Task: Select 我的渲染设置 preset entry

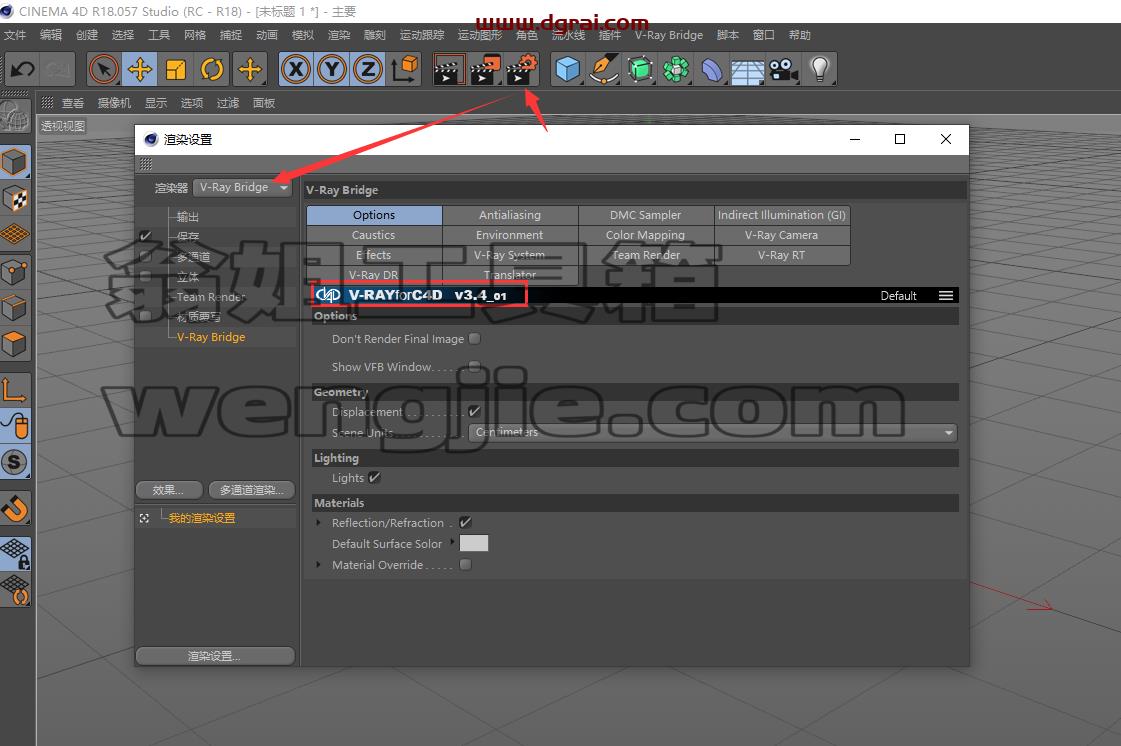Action: tap(202, 518)
